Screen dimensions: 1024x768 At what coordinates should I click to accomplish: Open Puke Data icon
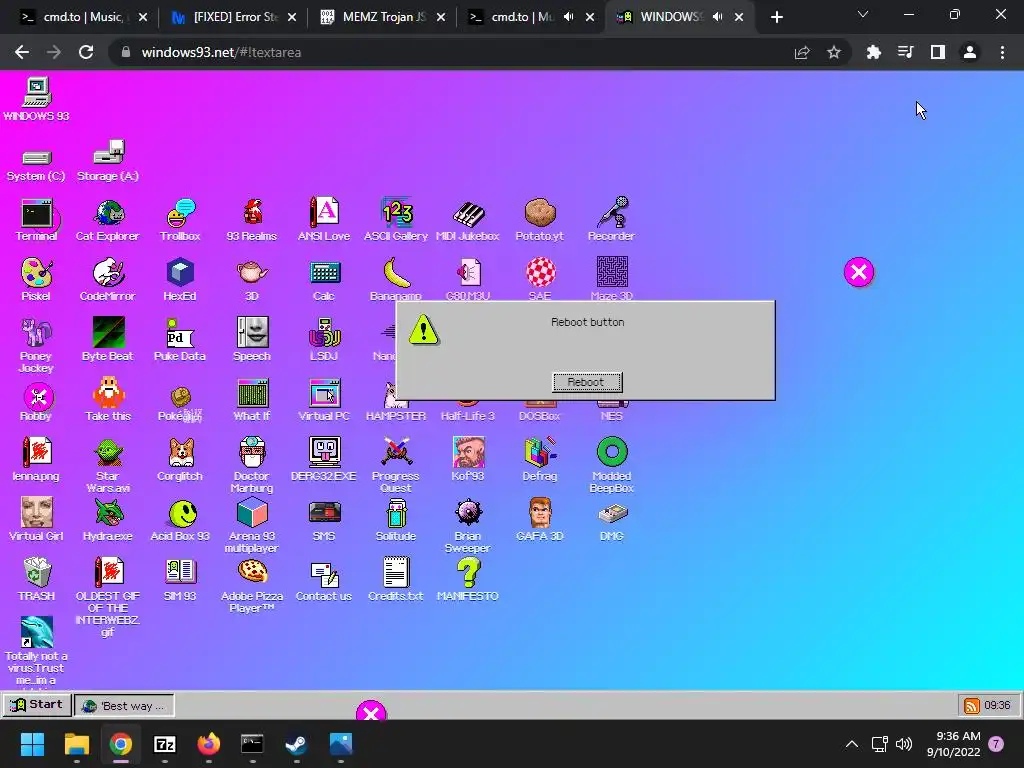[x=180, y=334]
